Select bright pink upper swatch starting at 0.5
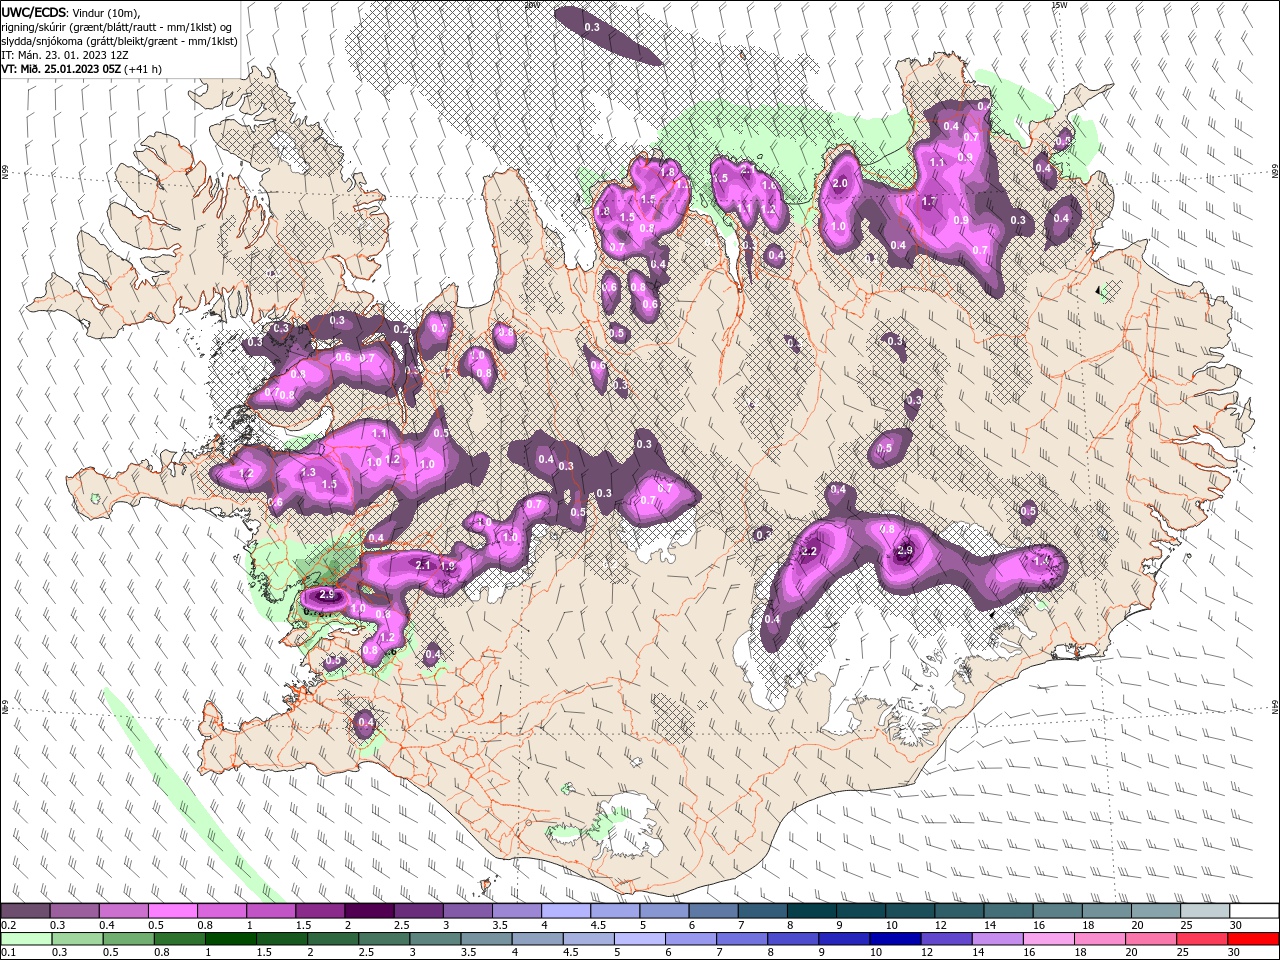Image resolution: width=1280 pixels, height=960 pixels. coord(172,911)
